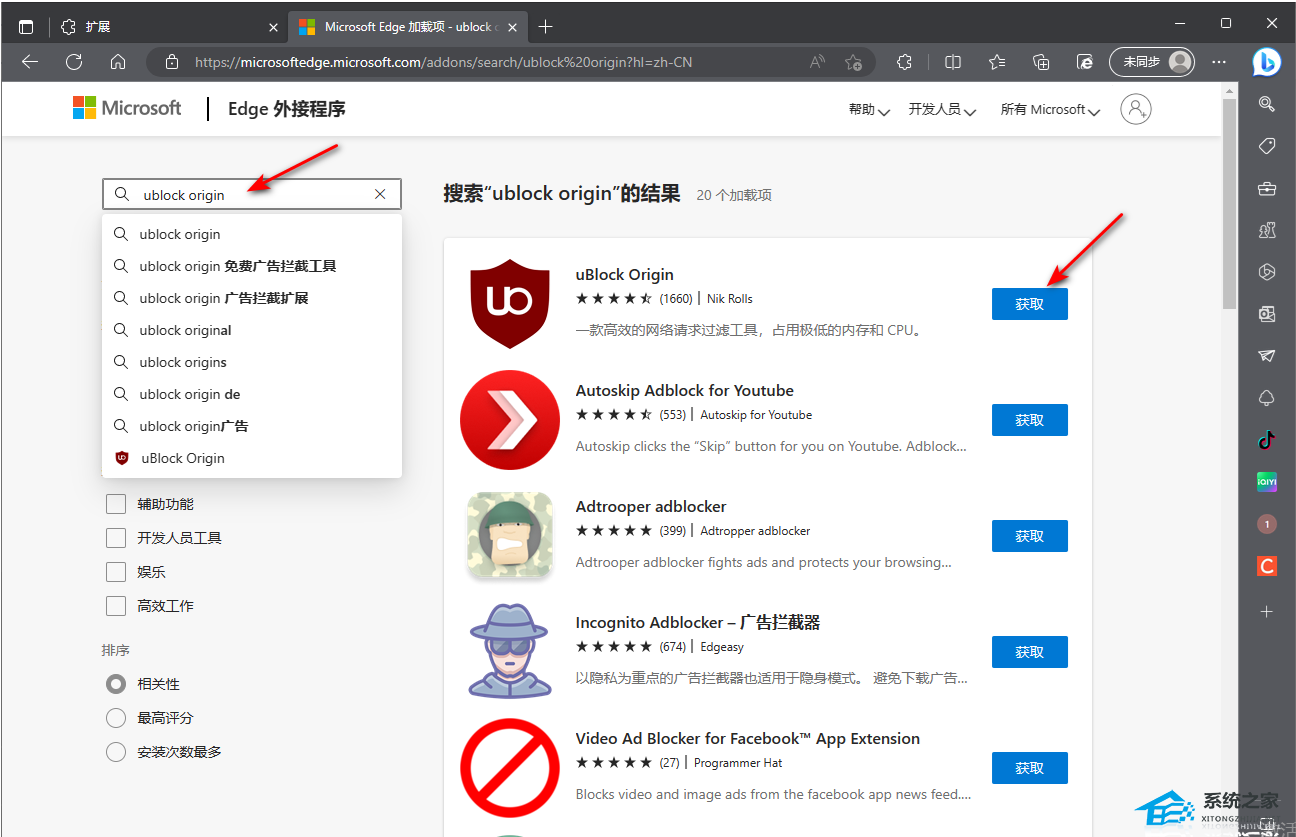Choose suggestion 'ublock origin 广告拦截扩展'

click(252, 298)
